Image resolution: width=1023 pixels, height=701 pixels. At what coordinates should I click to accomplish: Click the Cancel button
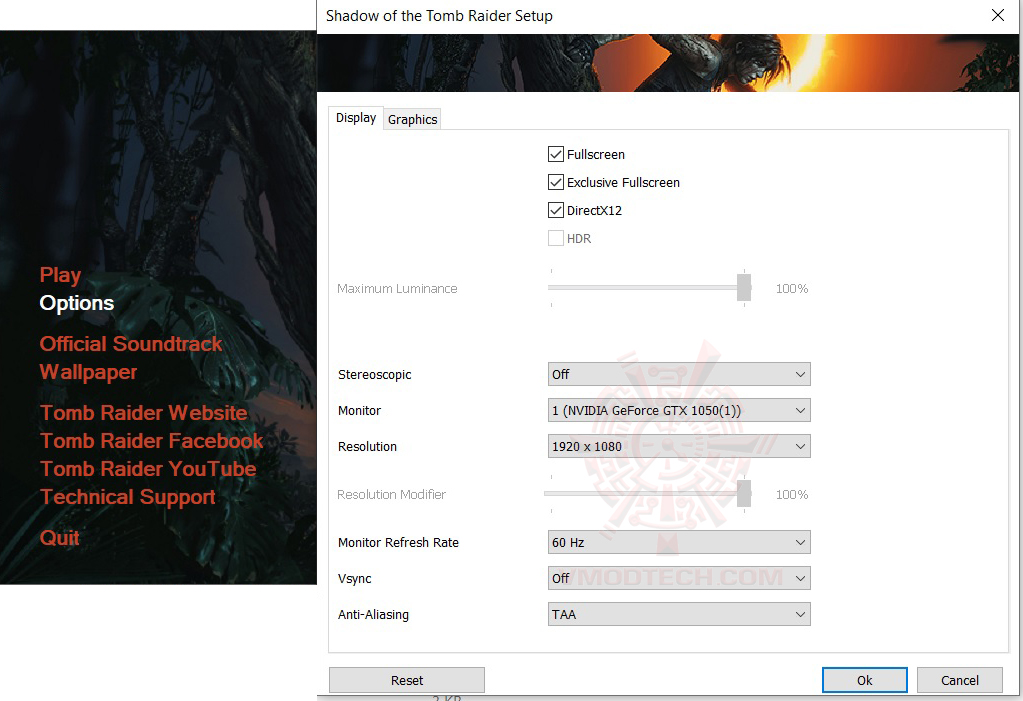(x=960, y=680)
